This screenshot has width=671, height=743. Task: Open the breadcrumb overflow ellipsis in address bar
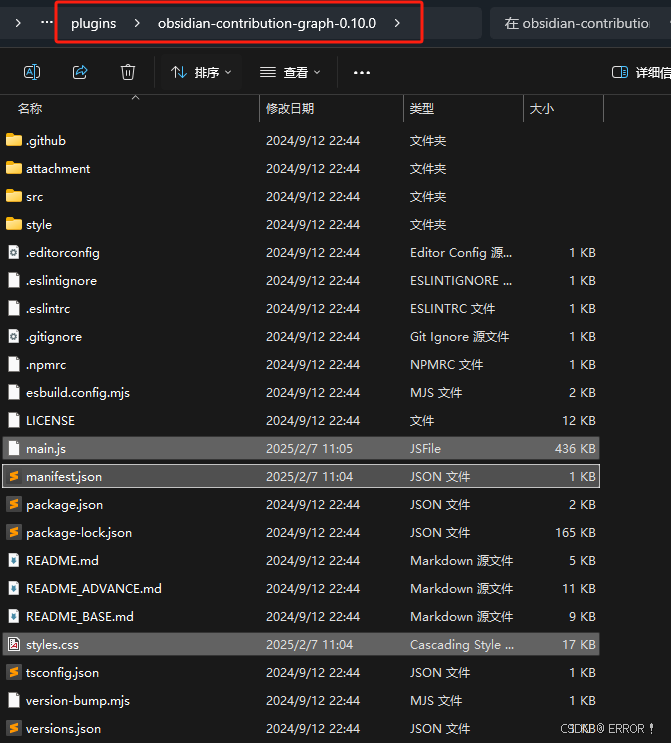[46, 22]
